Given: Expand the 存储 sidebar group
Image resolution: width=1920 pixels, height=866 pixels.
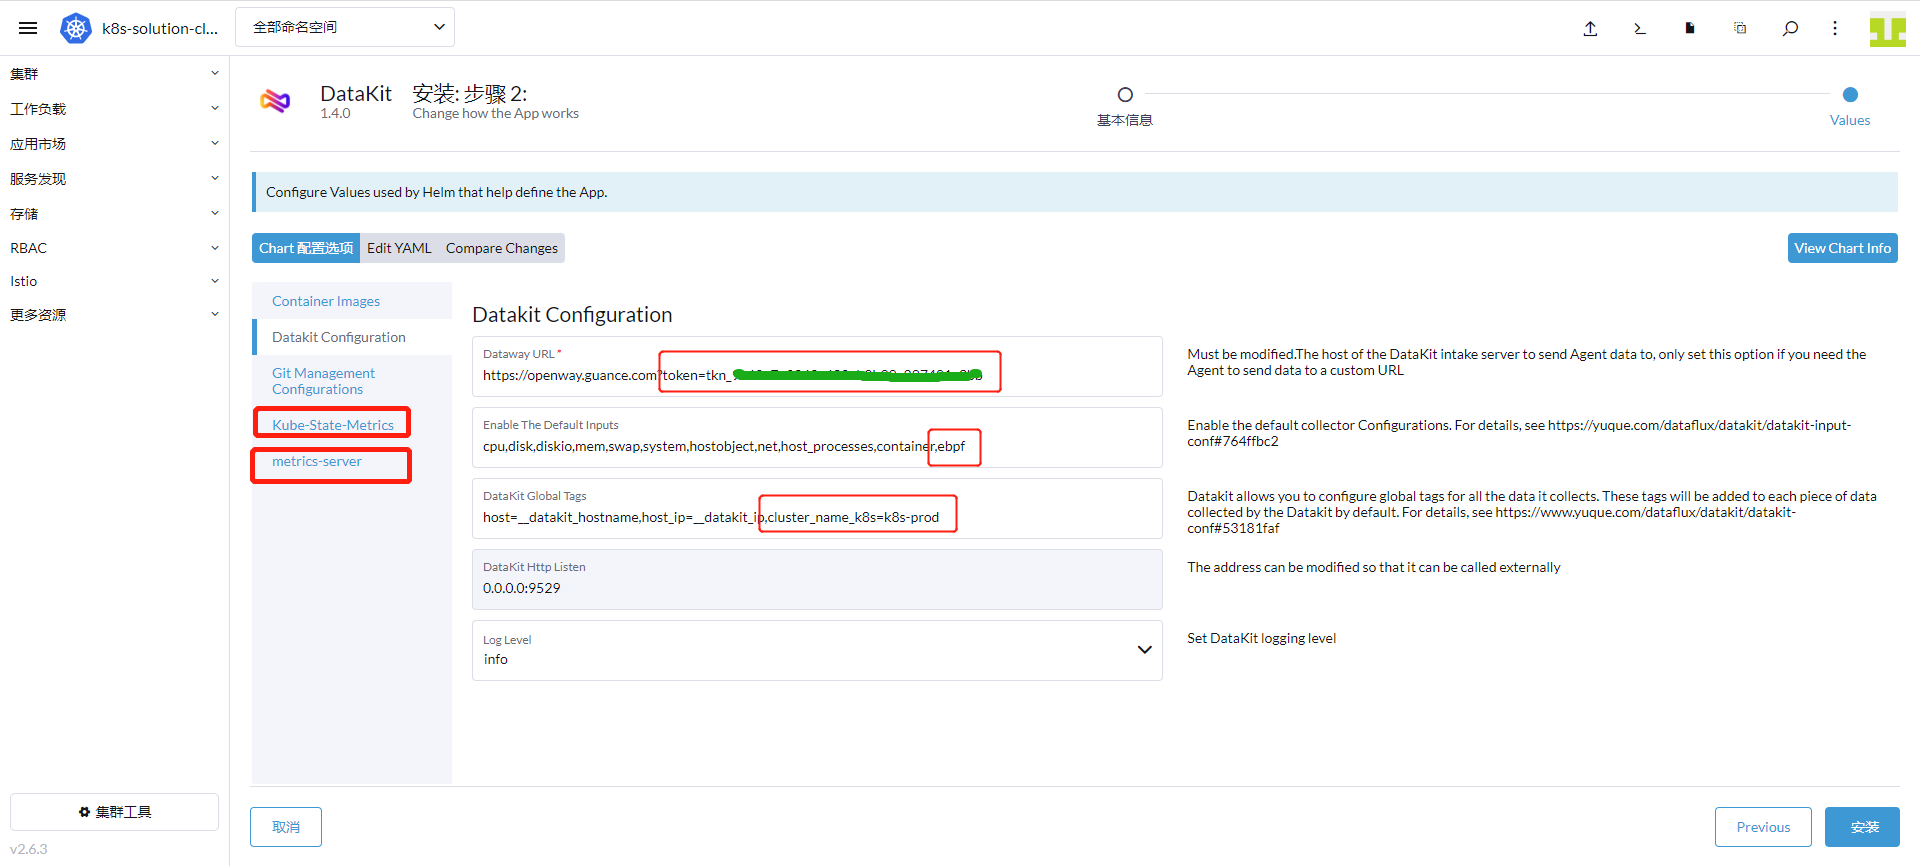Looking at the screenshot, I should (114, 214).
